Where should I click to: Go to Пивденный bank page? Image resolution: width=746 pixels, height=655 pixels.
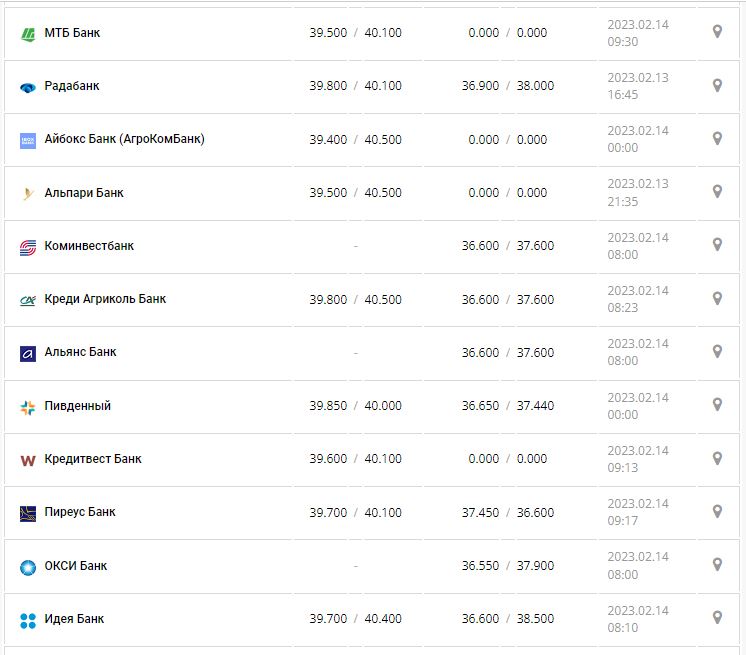78,406
